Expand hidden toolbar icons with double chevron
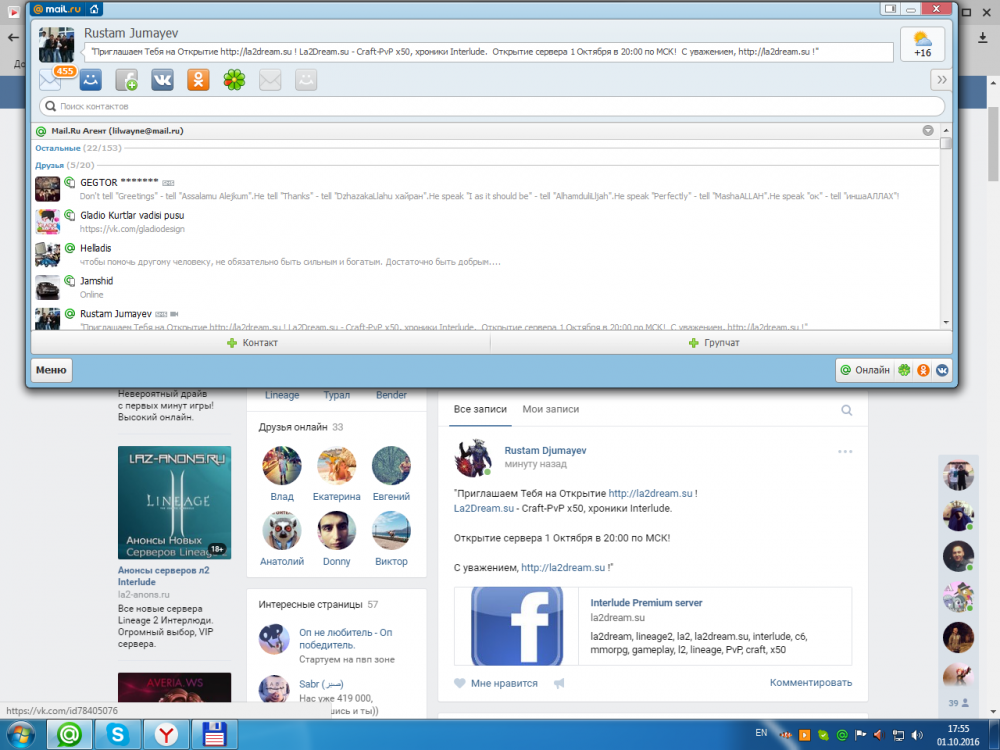The image size is (1000, 750). (941, 80)
